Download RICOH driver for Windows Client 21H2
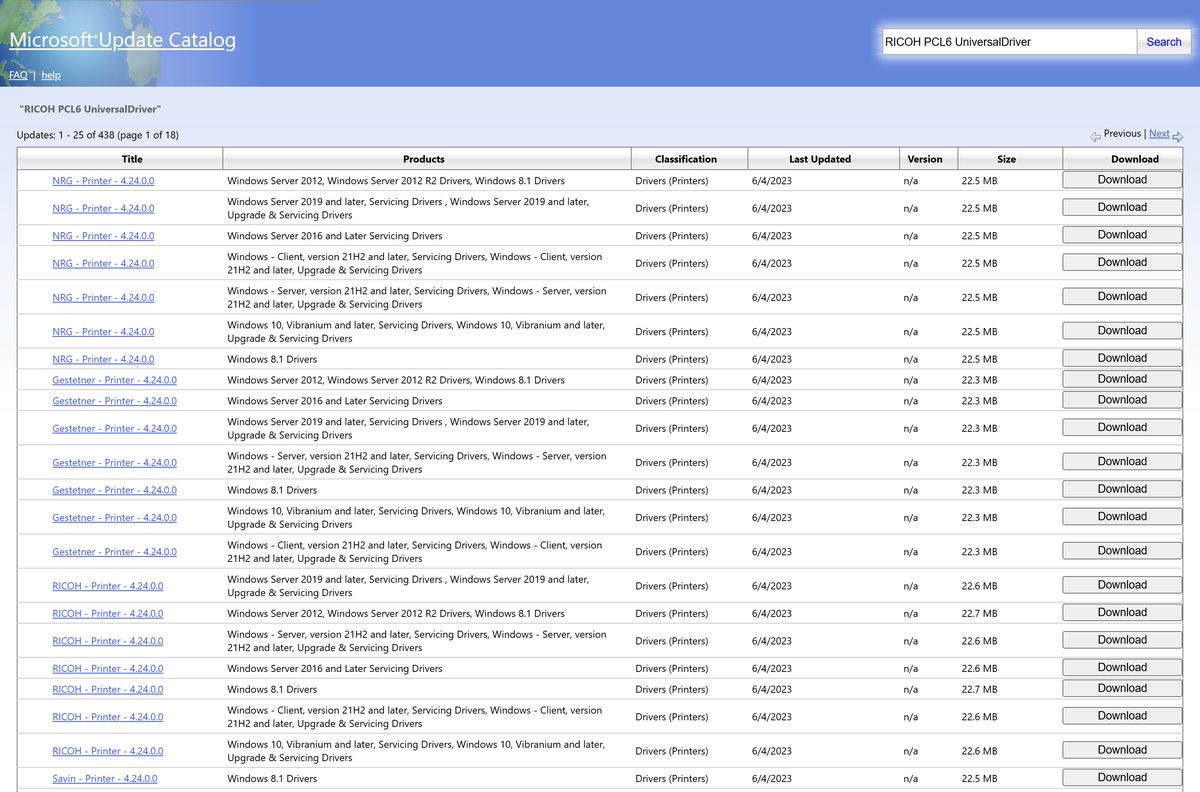This screenshot has width=1200, height=792. pyautogui.click(x=1122, y=716)
